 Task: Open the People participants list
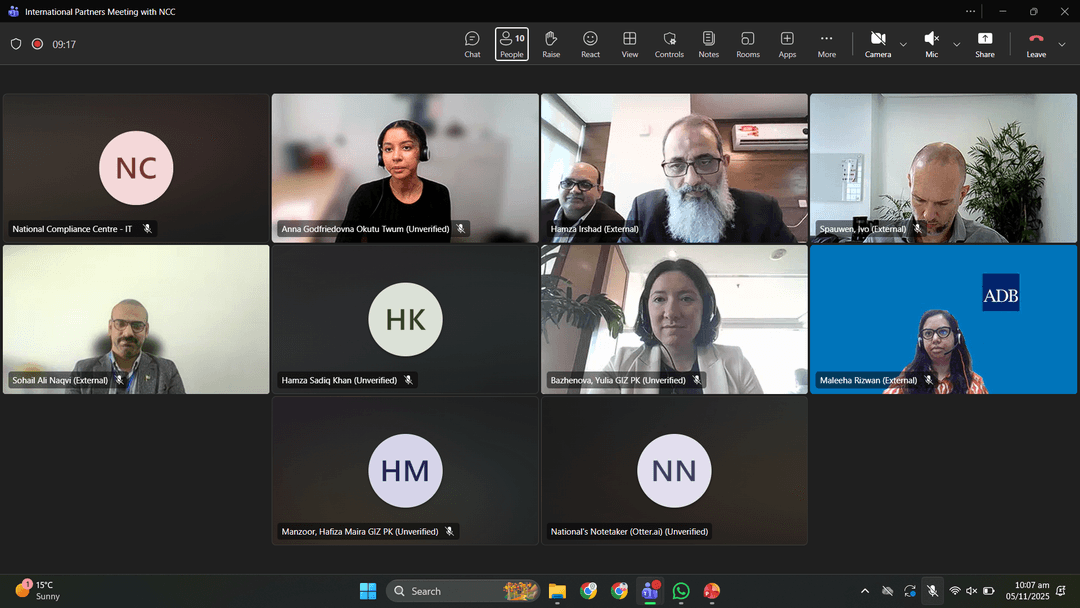click(x=511, y=44)
